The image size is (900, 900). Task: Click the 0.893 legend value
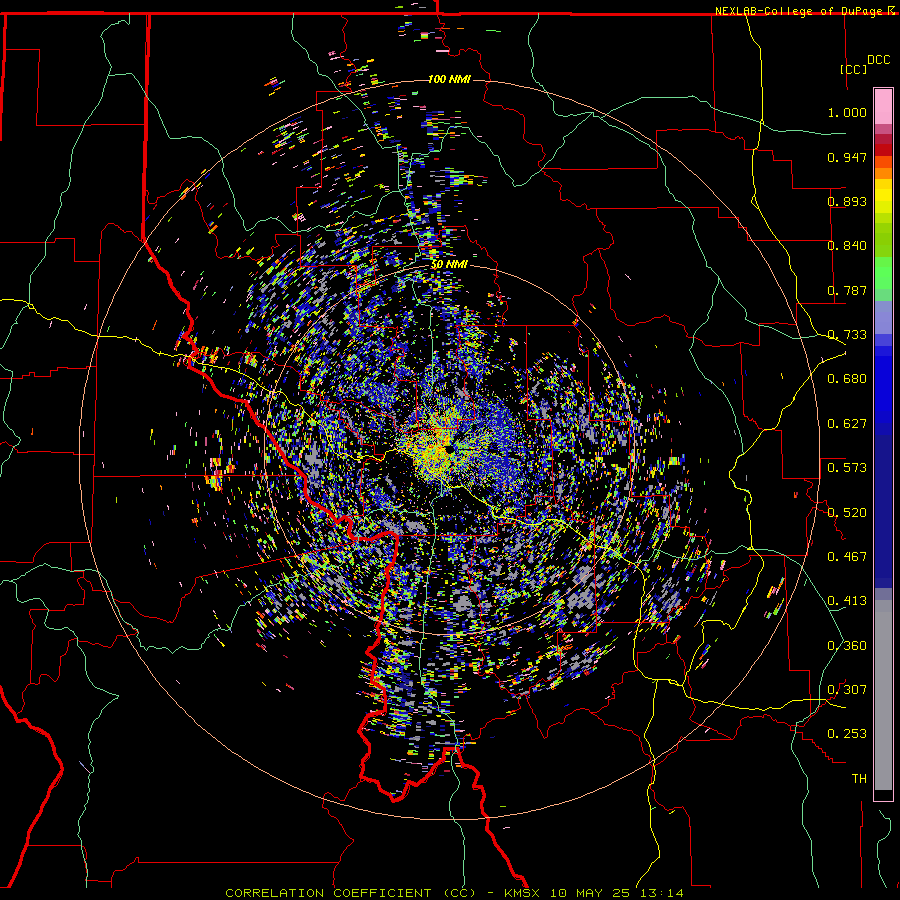tap(847, 201)
